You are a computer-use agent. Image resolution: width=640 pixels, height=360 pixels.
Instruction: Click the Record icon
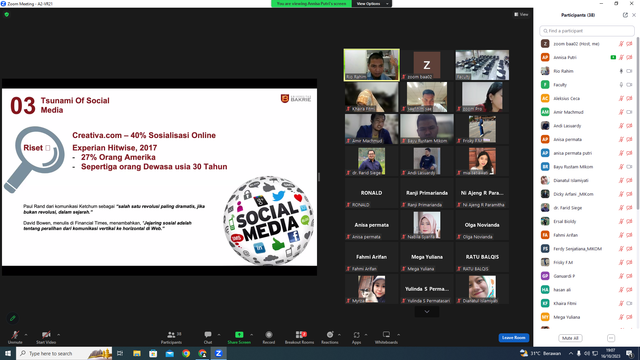(269, 335)
